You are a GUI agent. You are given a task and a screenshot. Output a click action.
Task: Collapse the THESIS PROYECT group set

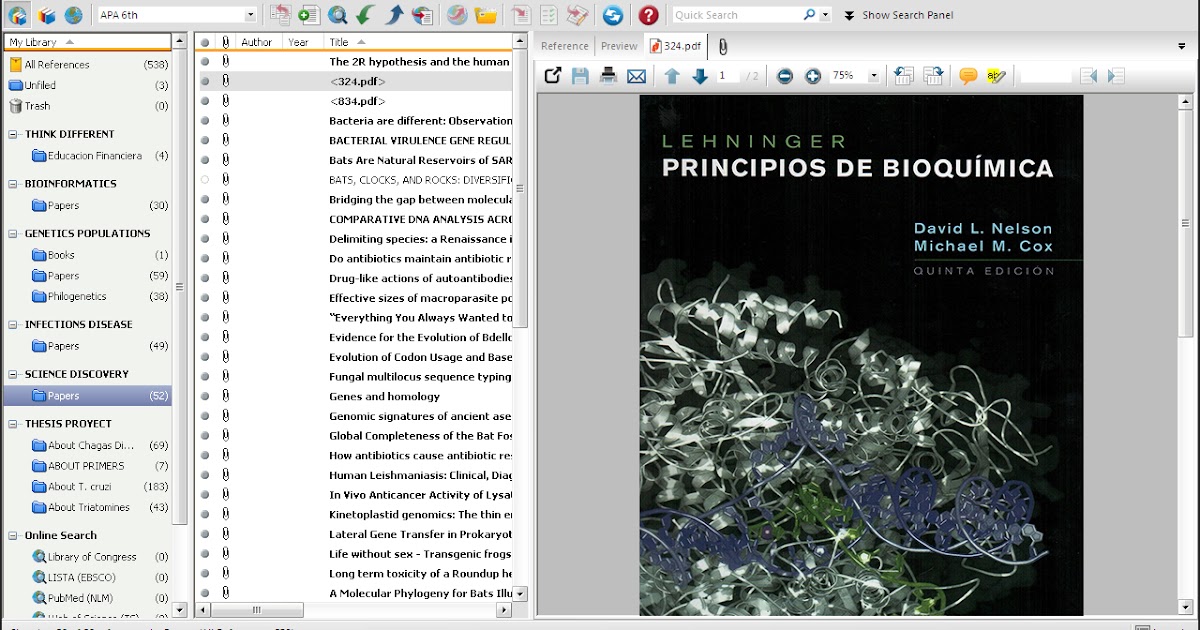[14, 424]
